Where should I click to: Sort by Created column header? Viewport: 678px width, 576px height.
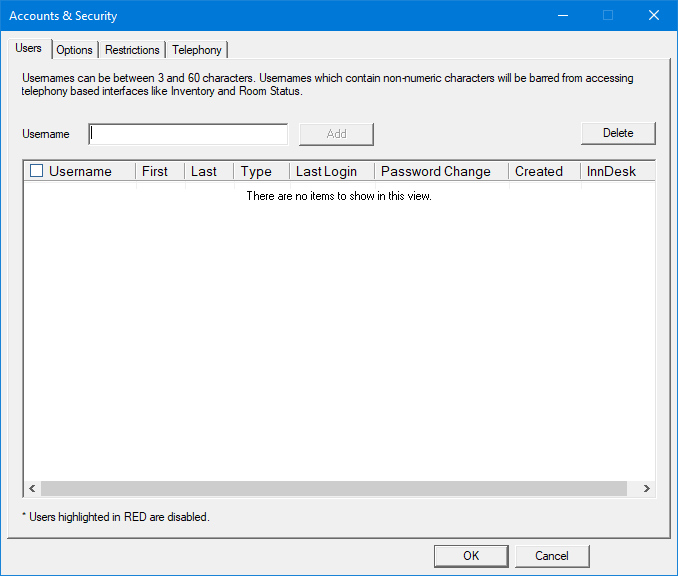539,171
